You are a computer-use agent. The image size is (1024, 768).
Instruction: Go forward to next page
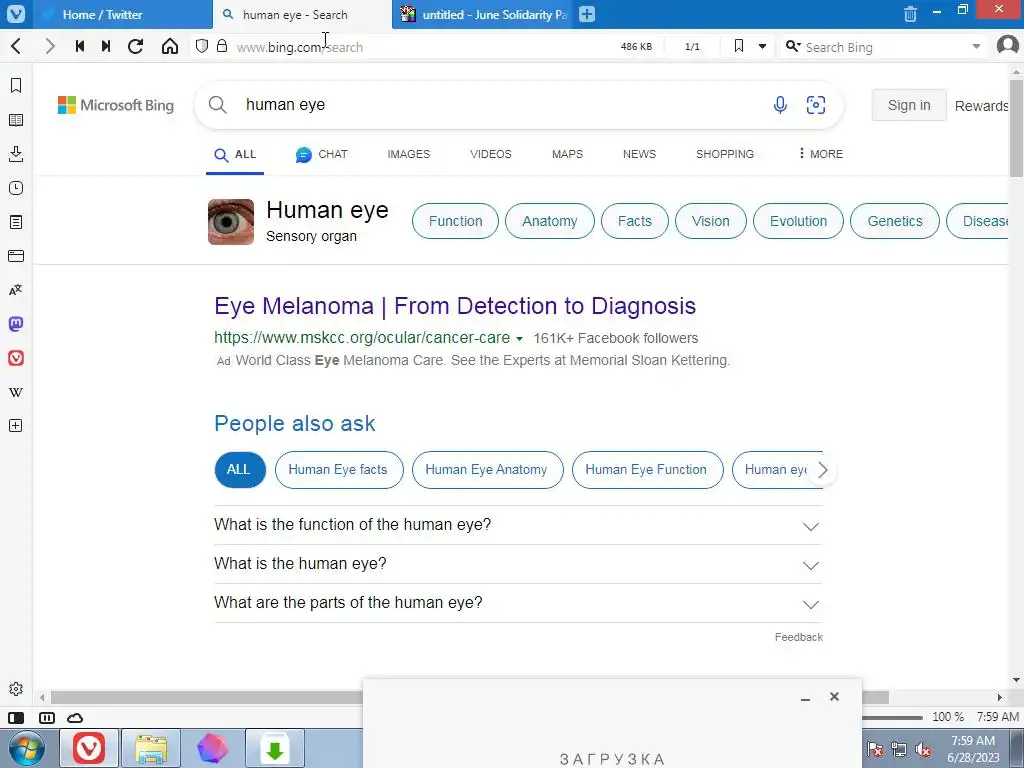point(50,46)
